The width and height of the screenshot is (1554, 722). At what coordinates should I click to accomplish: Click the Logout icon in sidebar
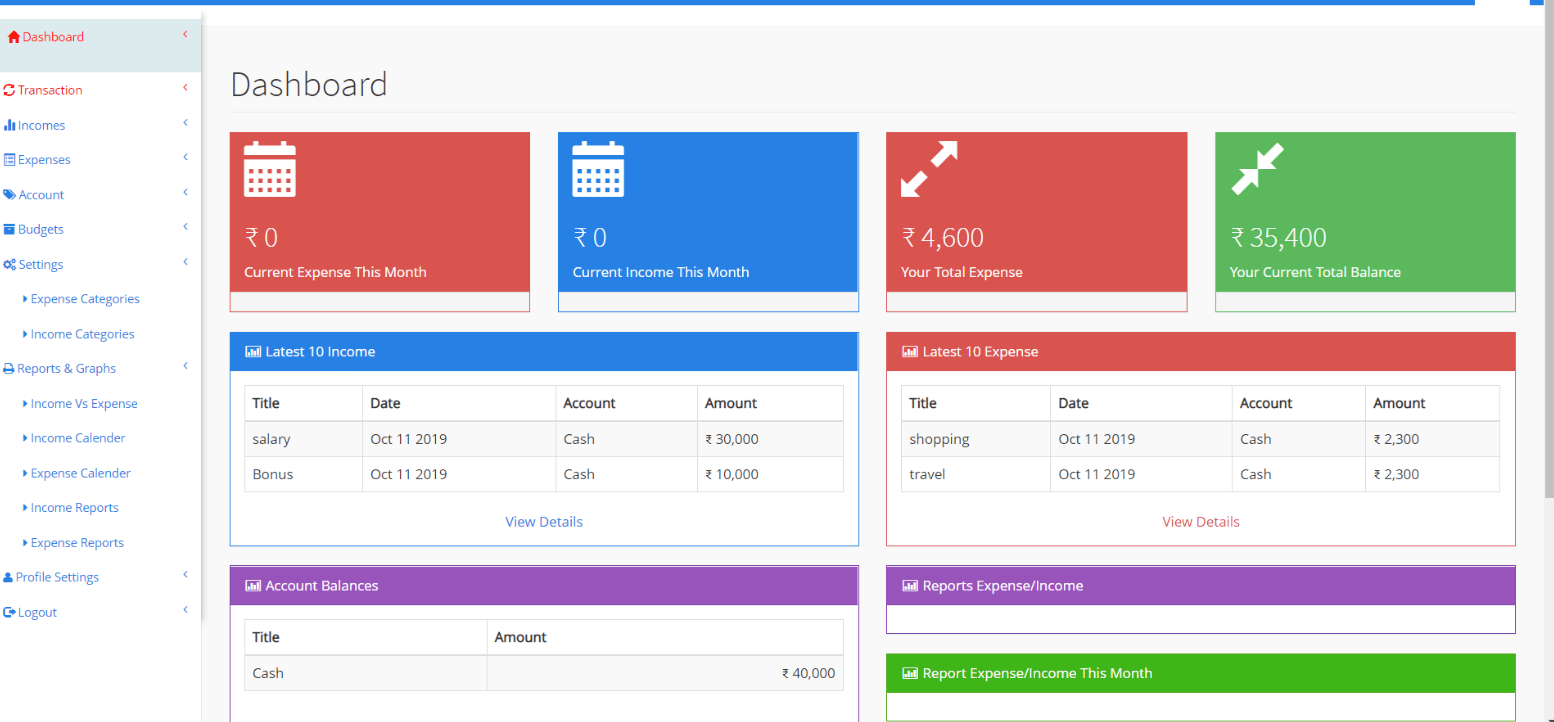tap(9, 611)
